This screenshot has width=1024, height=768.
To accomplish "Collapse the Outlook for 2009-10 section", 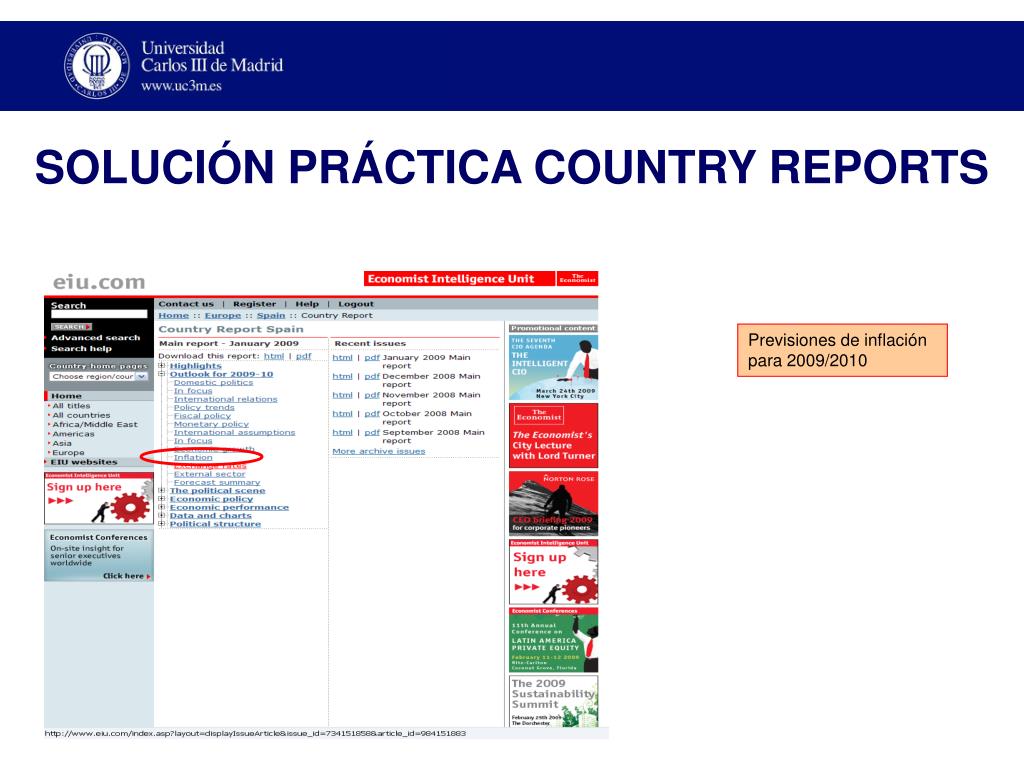I will [x=161, y=374].
